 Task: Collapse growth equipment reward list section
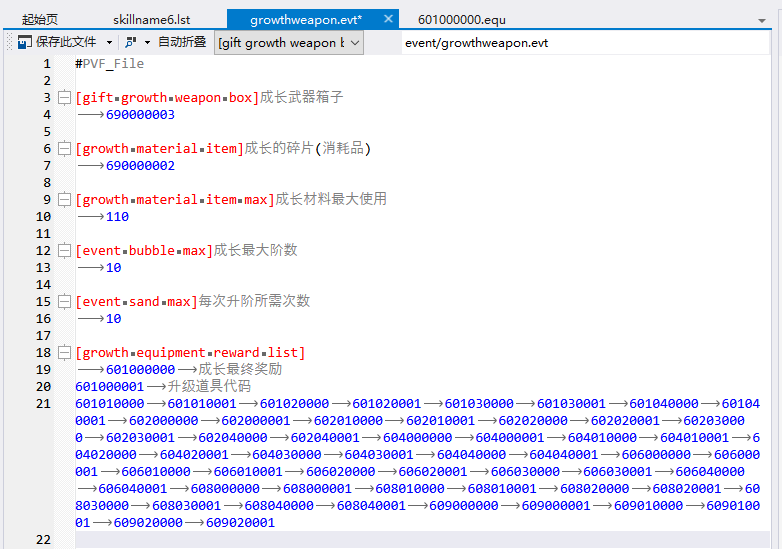(x=64, y=353)
